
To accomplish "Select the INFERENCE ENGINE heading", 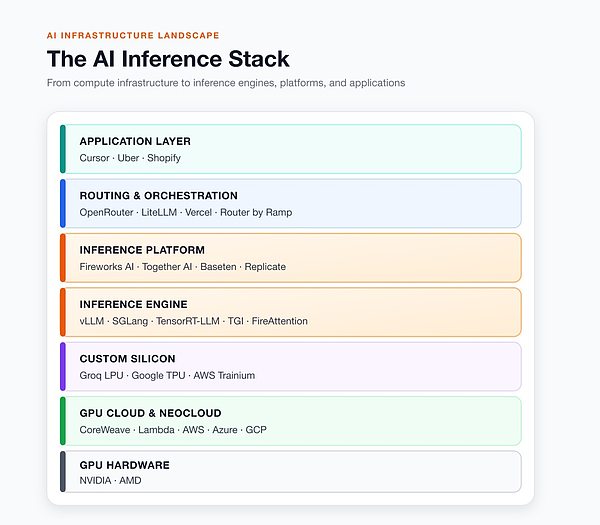I will click(x=134, y=304).
